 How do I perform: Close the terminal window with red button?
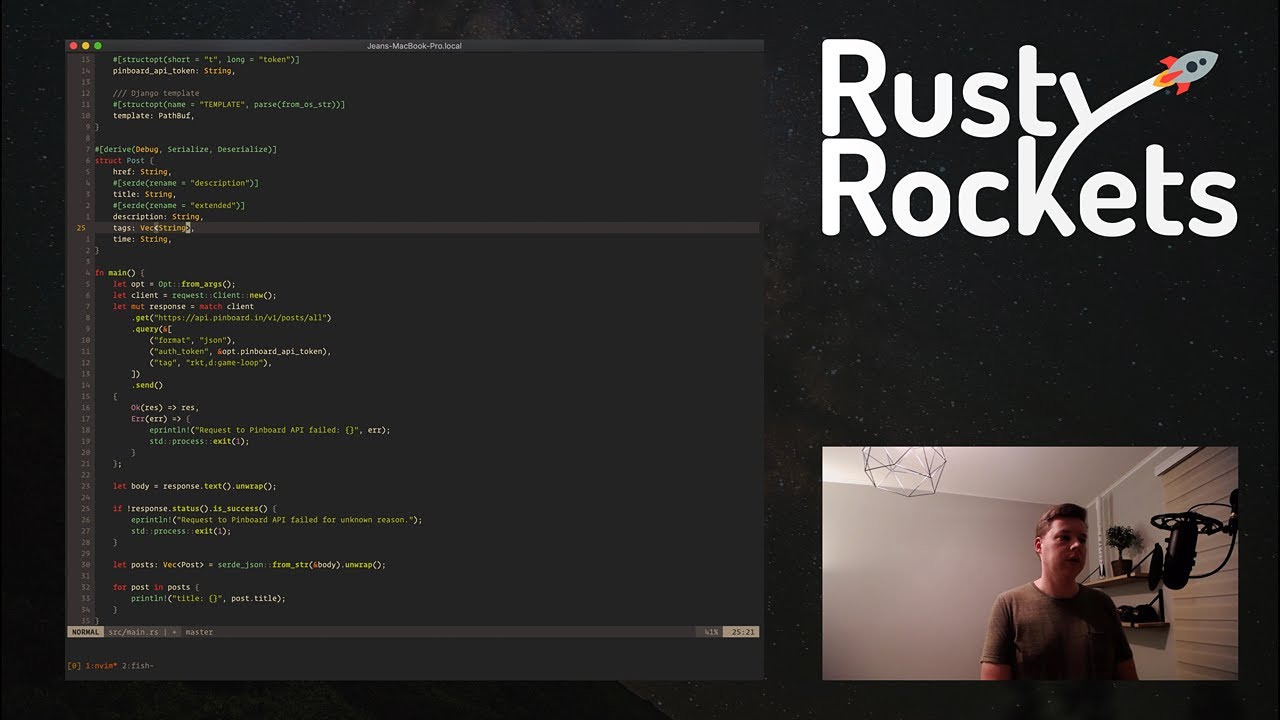point(73,46)
